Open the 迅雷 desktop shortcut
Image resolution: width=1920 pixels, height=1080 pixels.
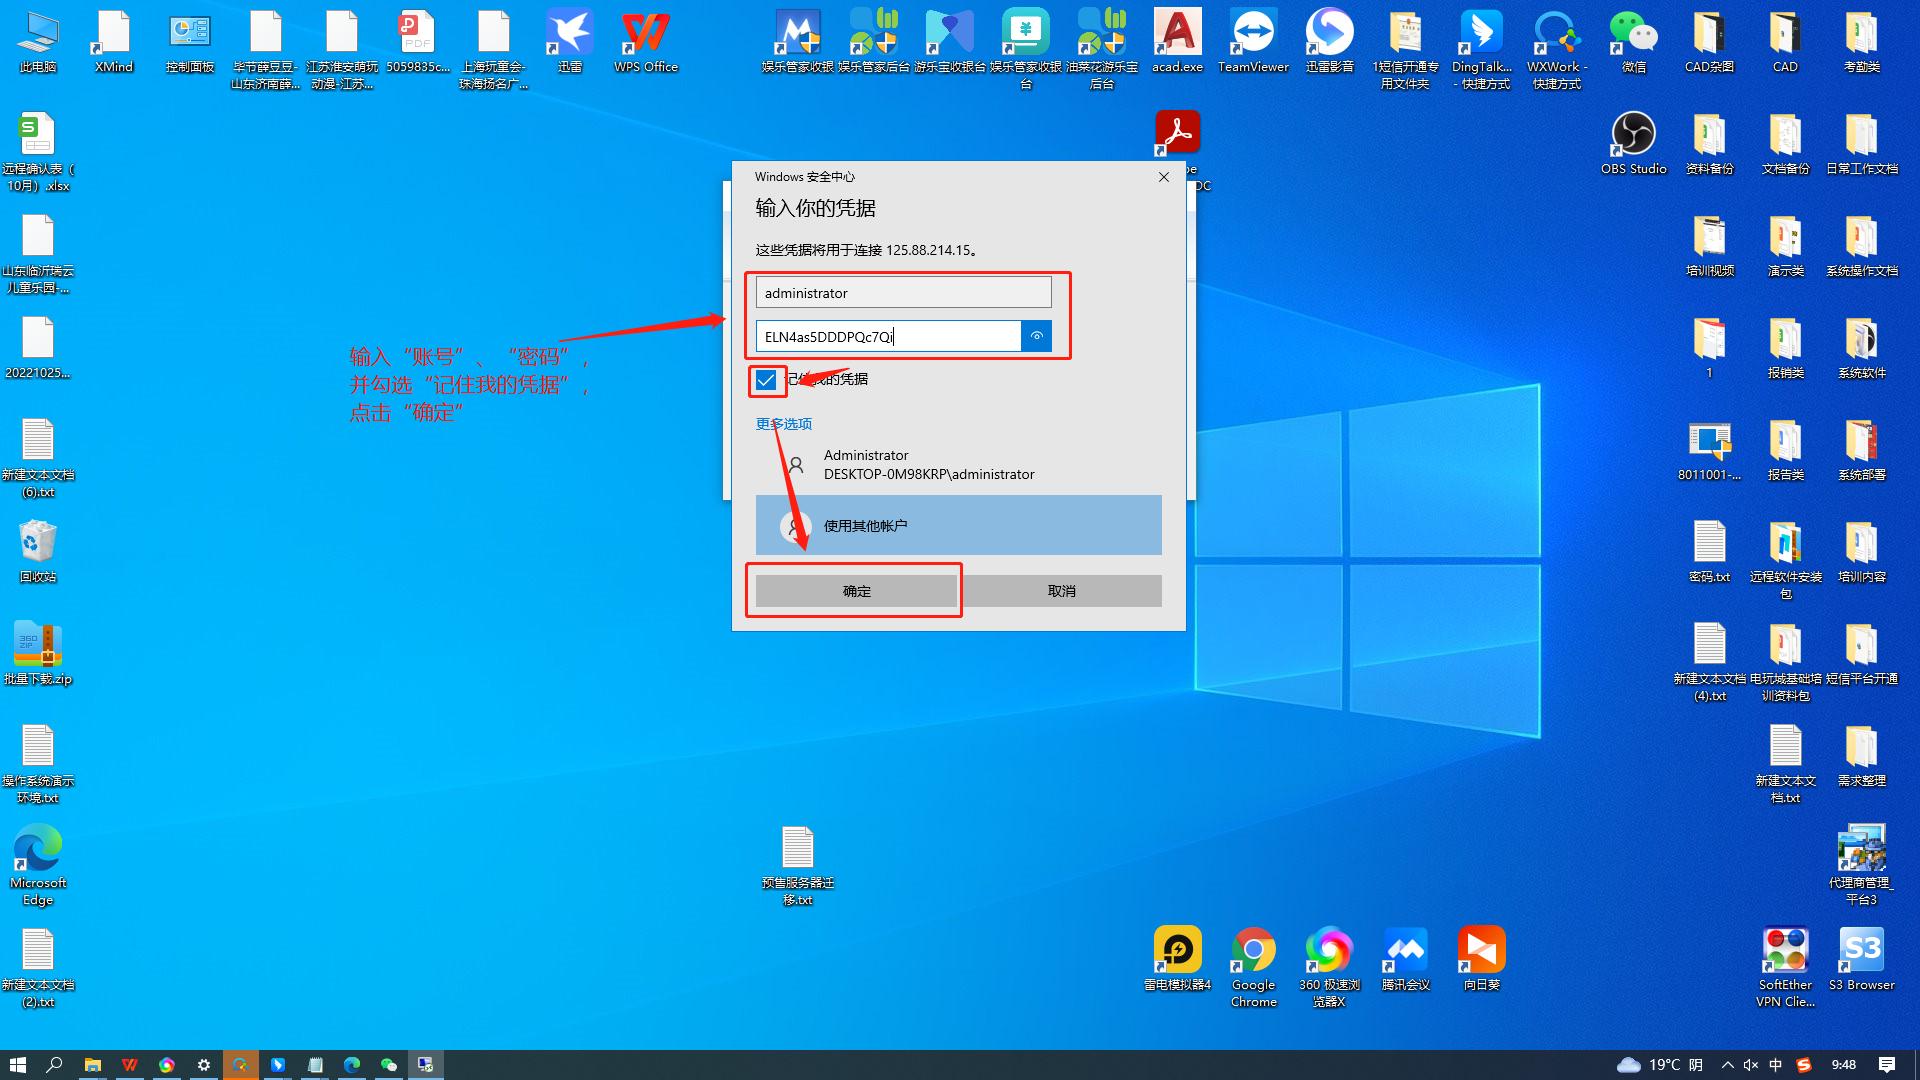[x=570, y=42]
